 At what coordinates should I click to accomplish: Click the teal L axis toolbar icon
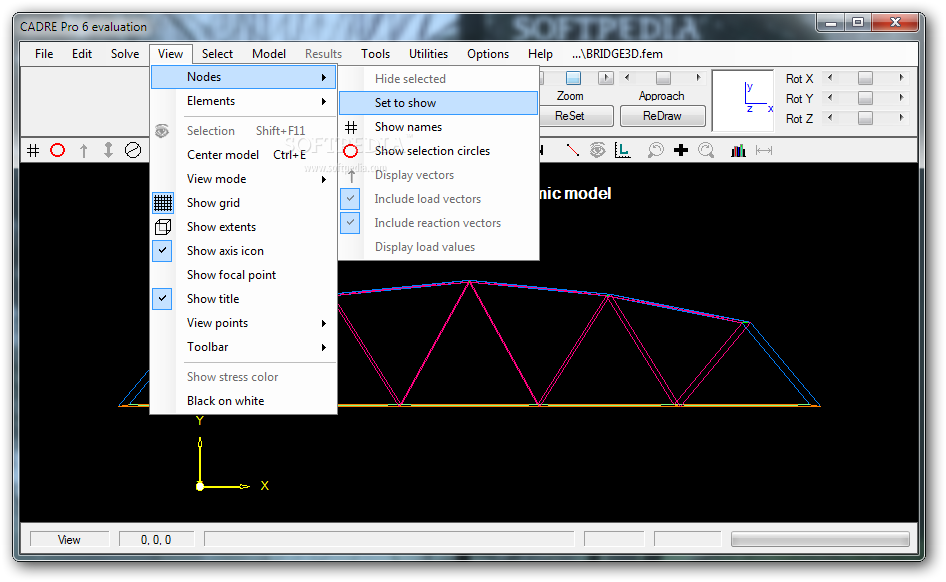pos(622,150)
